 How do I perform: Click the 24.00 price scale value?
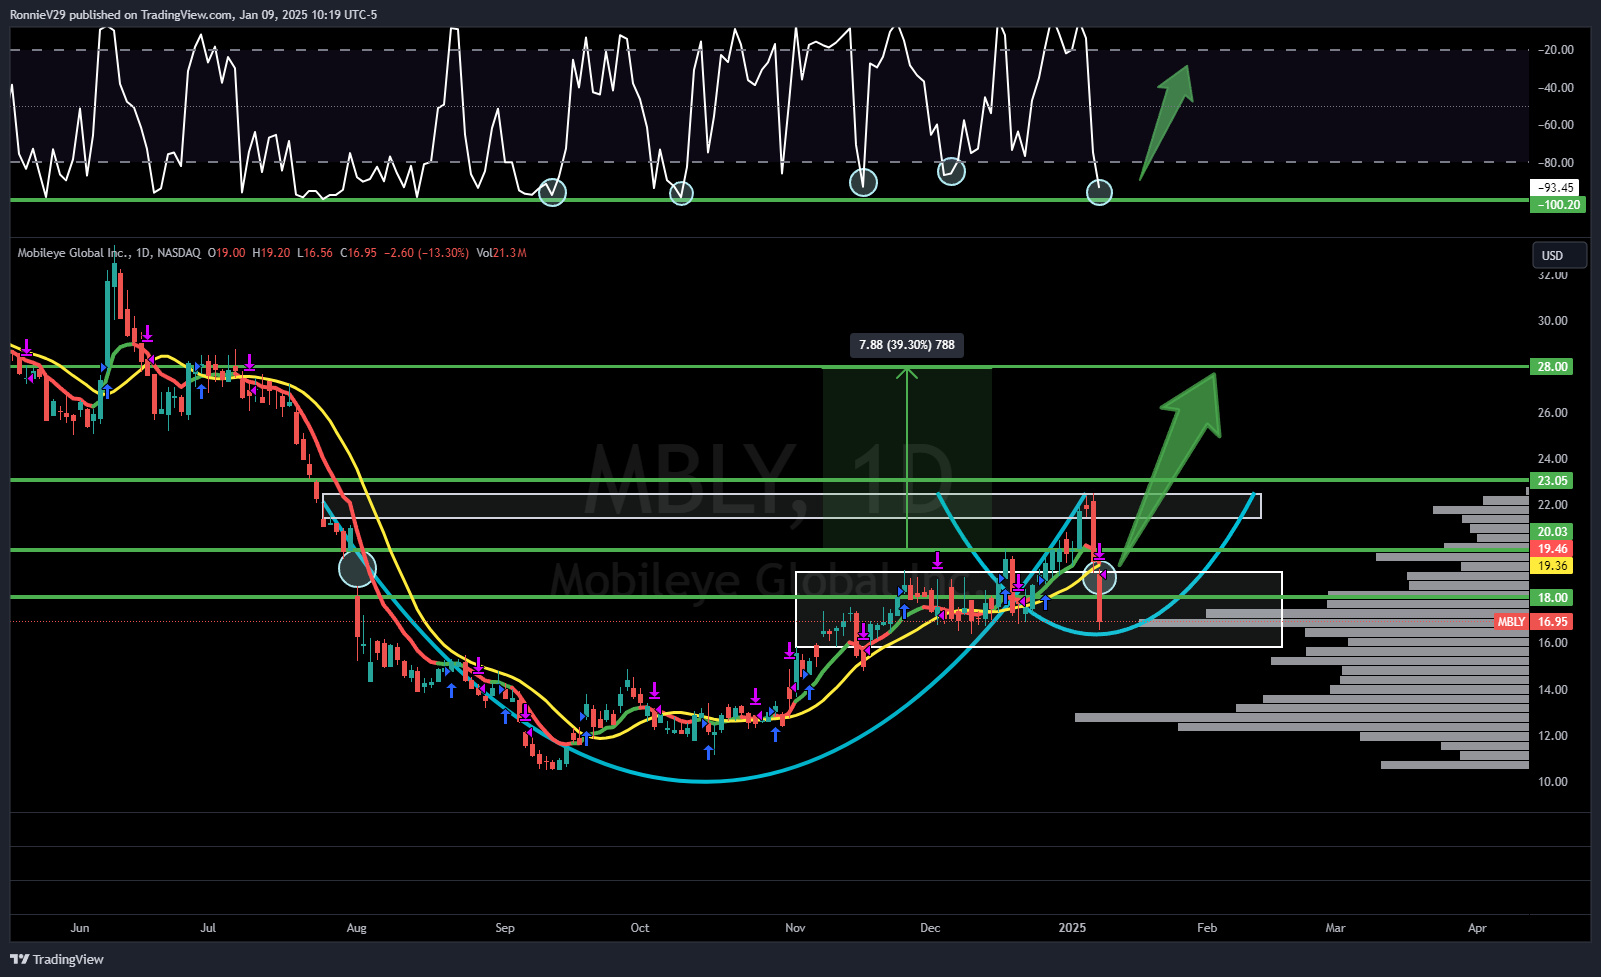point(1552,459)
